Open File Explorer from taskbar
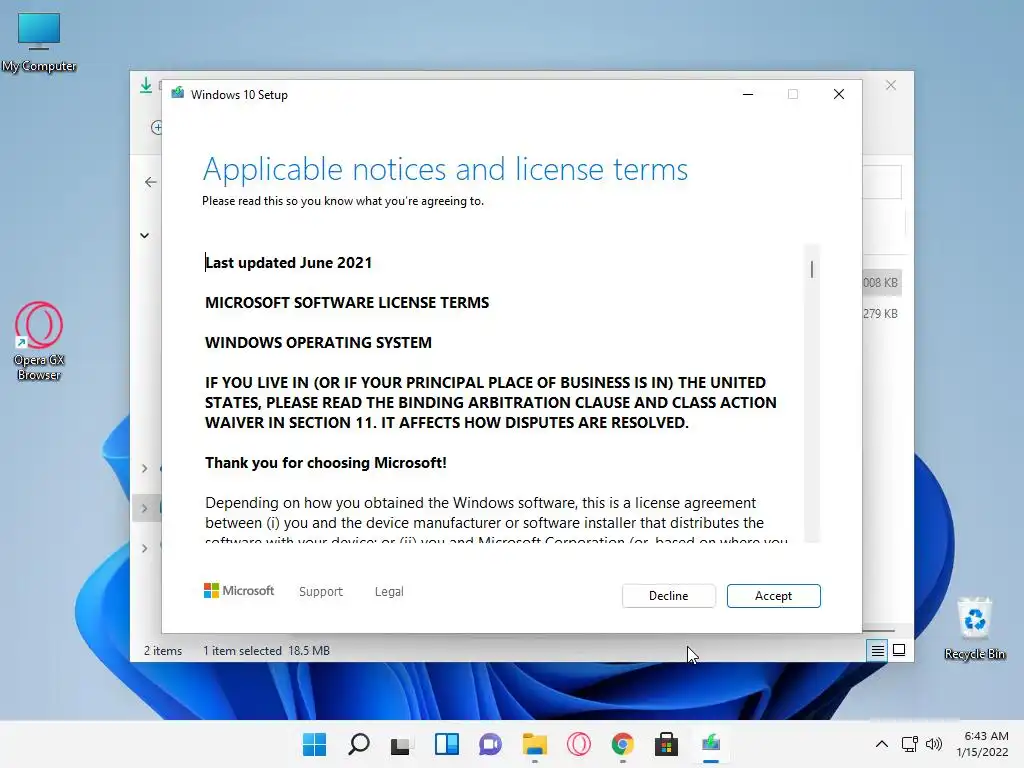 pos(535,744)
